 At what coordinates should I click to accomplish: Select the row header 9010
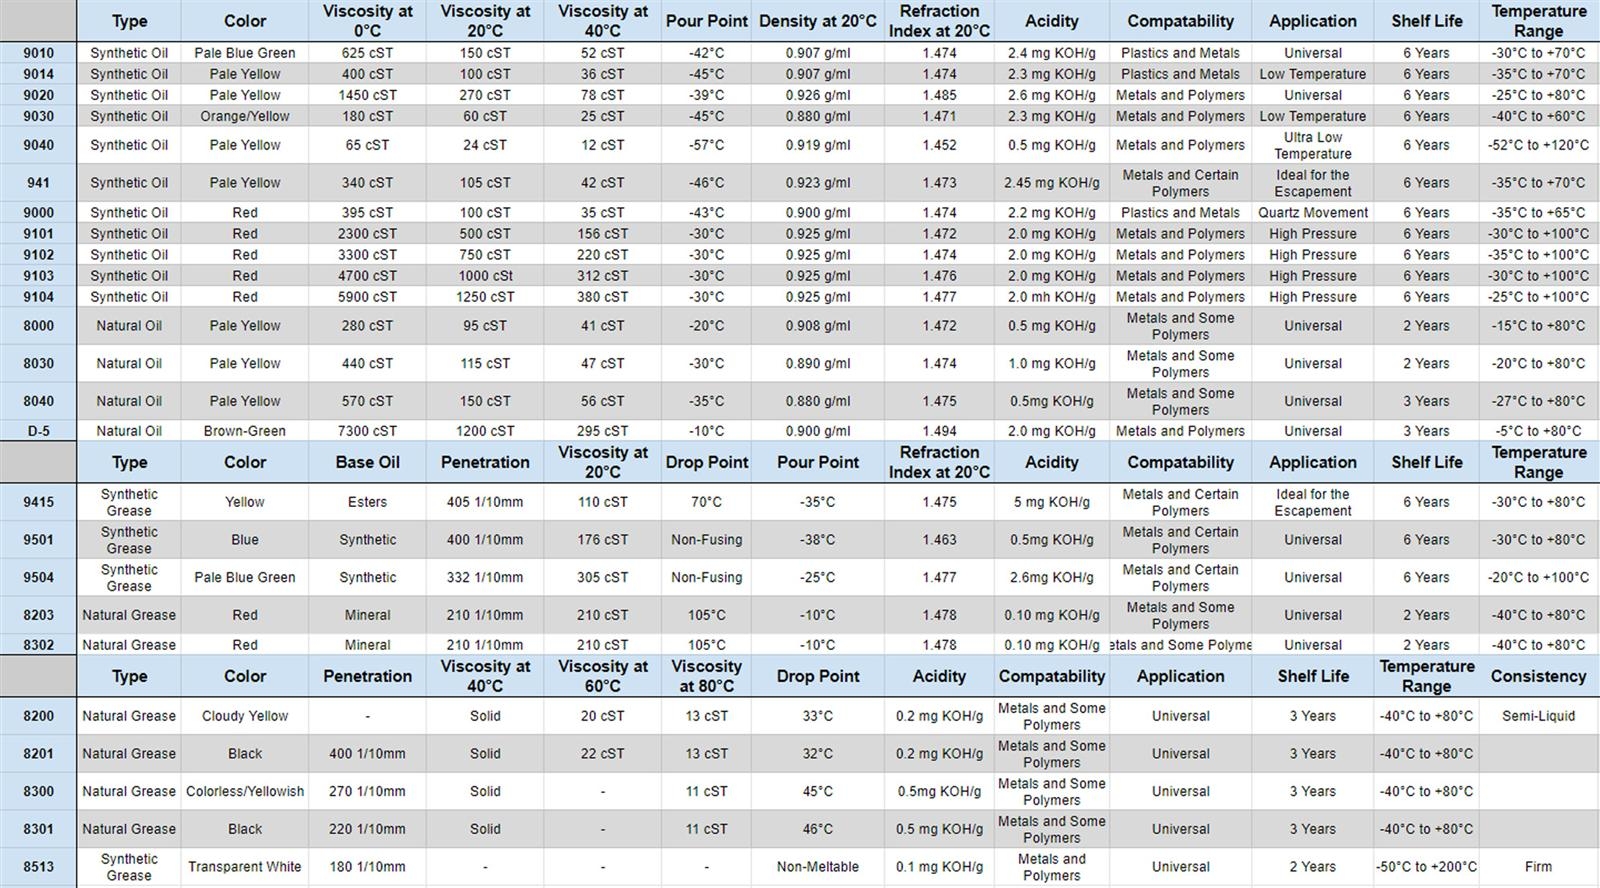pos(38,53)
